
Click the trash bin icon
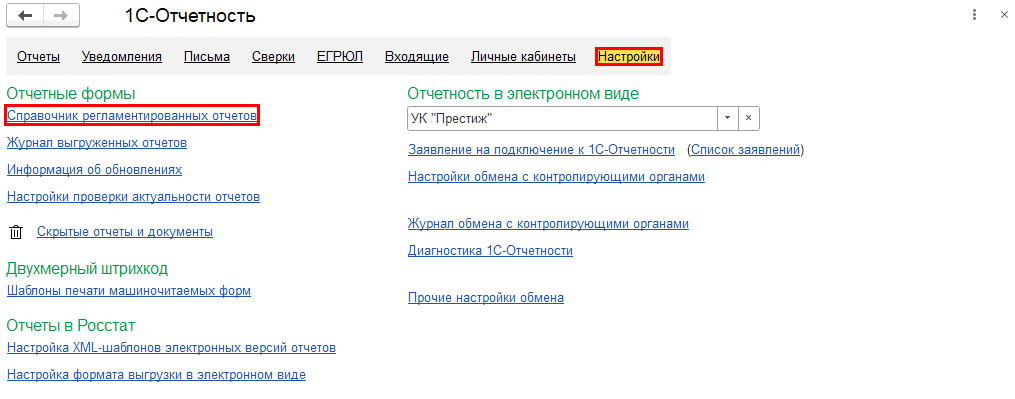(16, 232)
